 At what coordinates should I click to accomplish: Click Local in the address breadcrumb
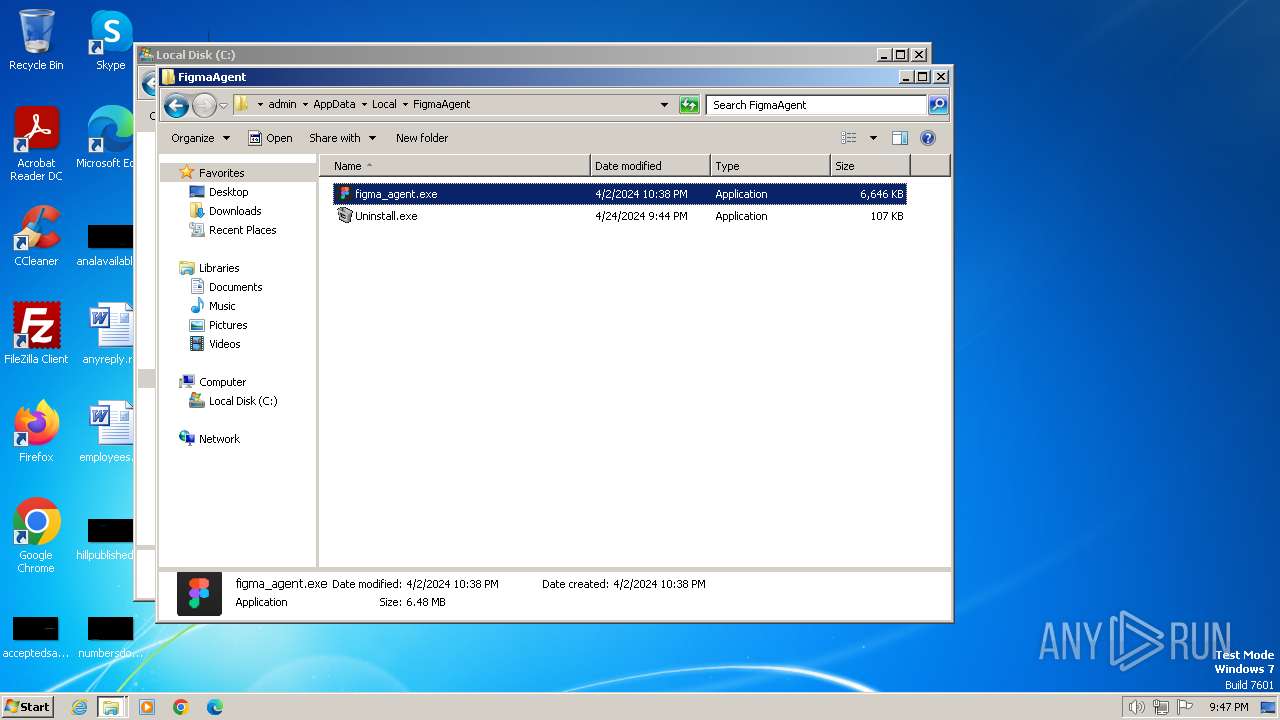point(384,104)
